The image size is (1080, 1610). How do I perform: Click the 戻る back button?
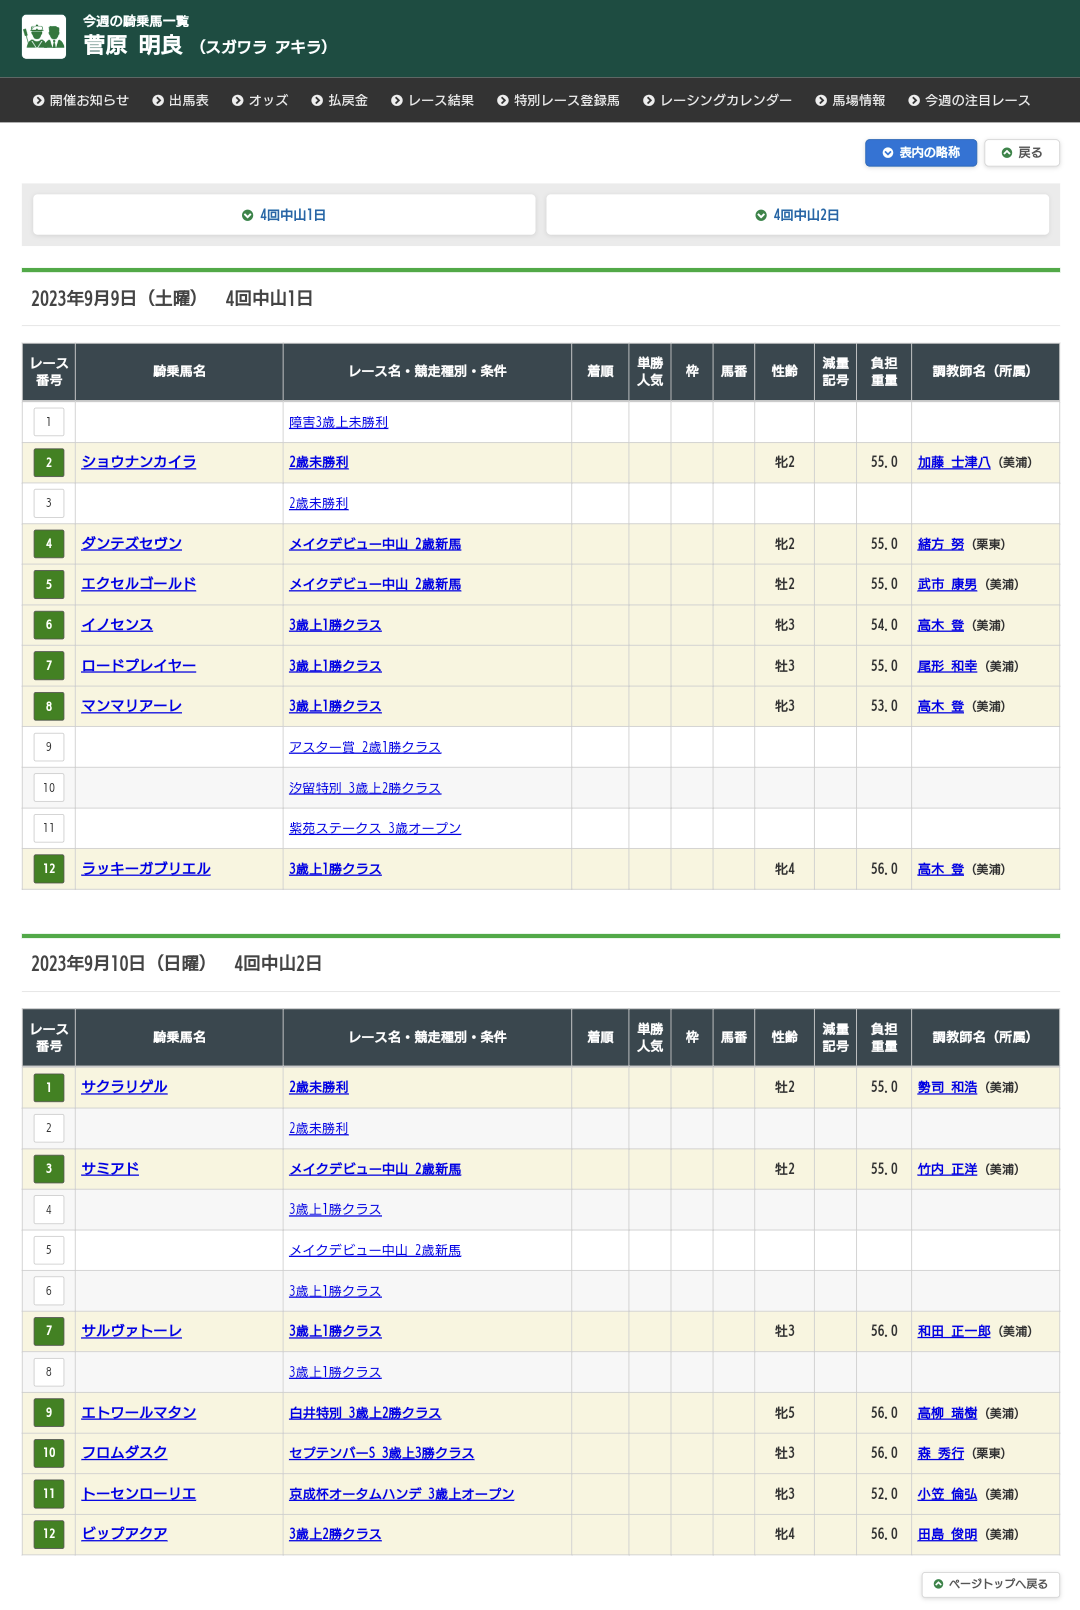click(1022, 153)
